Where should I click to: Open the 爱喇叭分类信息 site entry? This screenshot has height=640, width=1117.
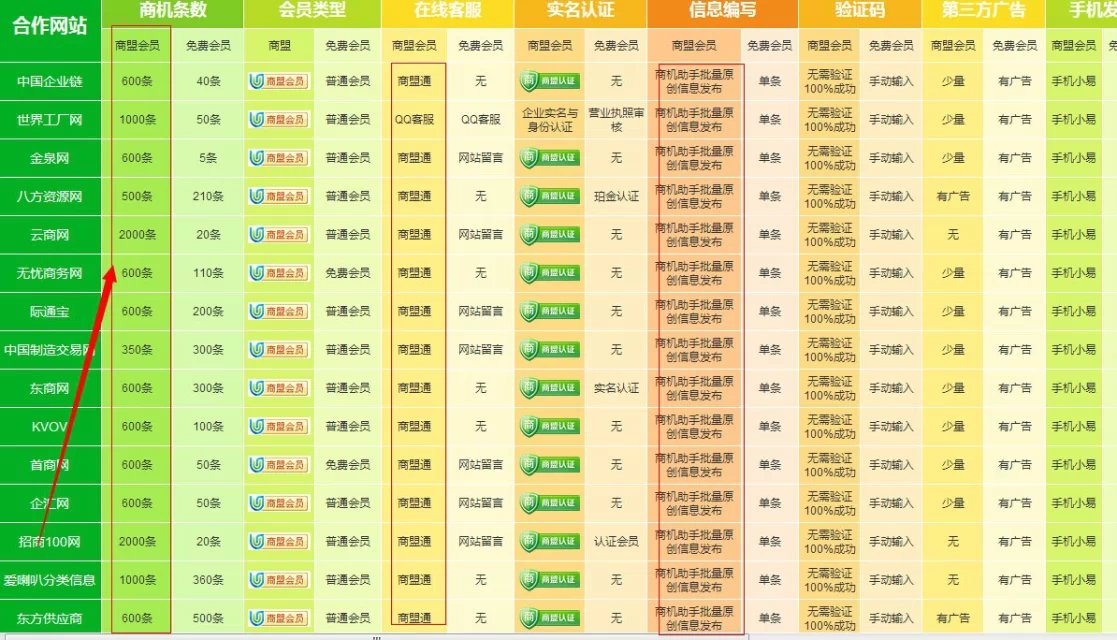[x=50, y=580]
